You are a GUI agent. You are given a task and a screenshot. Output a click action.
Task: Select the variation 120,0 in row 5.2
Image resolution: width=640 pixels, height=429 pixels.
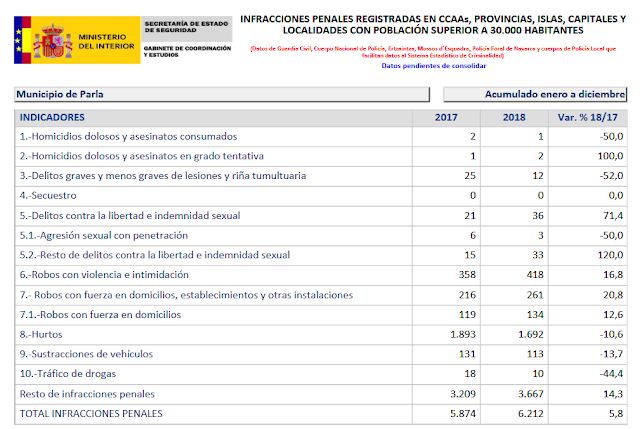point(611,255)
